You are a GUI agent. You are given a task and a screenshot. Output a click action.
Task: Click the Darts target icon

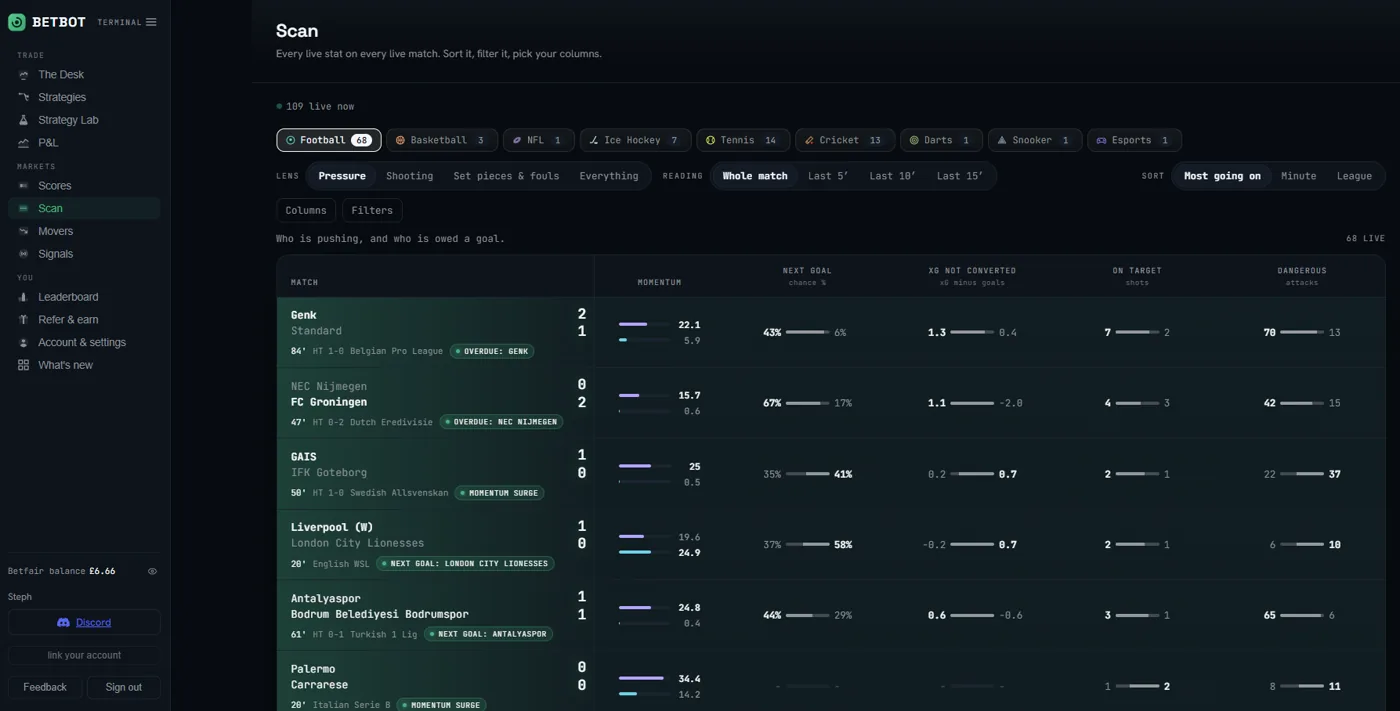tap(914, 140)
